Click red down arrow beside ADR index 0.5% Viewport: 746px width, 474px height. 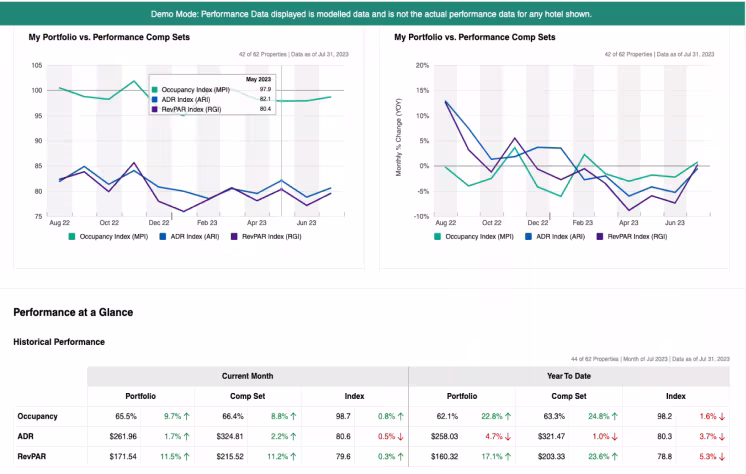click(x=400, y=436)
